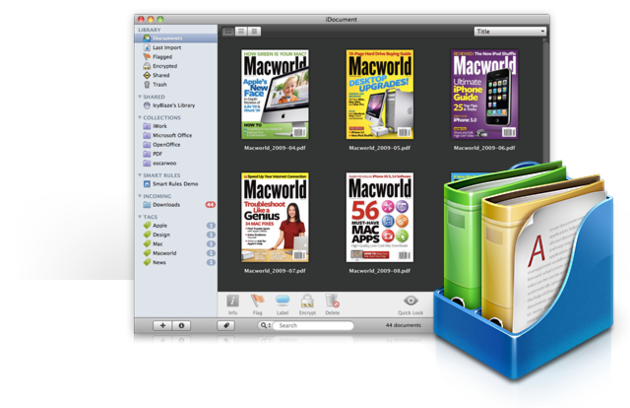
Task: Select Macworld_2009-07.pdf thumbnail
Action: click(275, 217)
